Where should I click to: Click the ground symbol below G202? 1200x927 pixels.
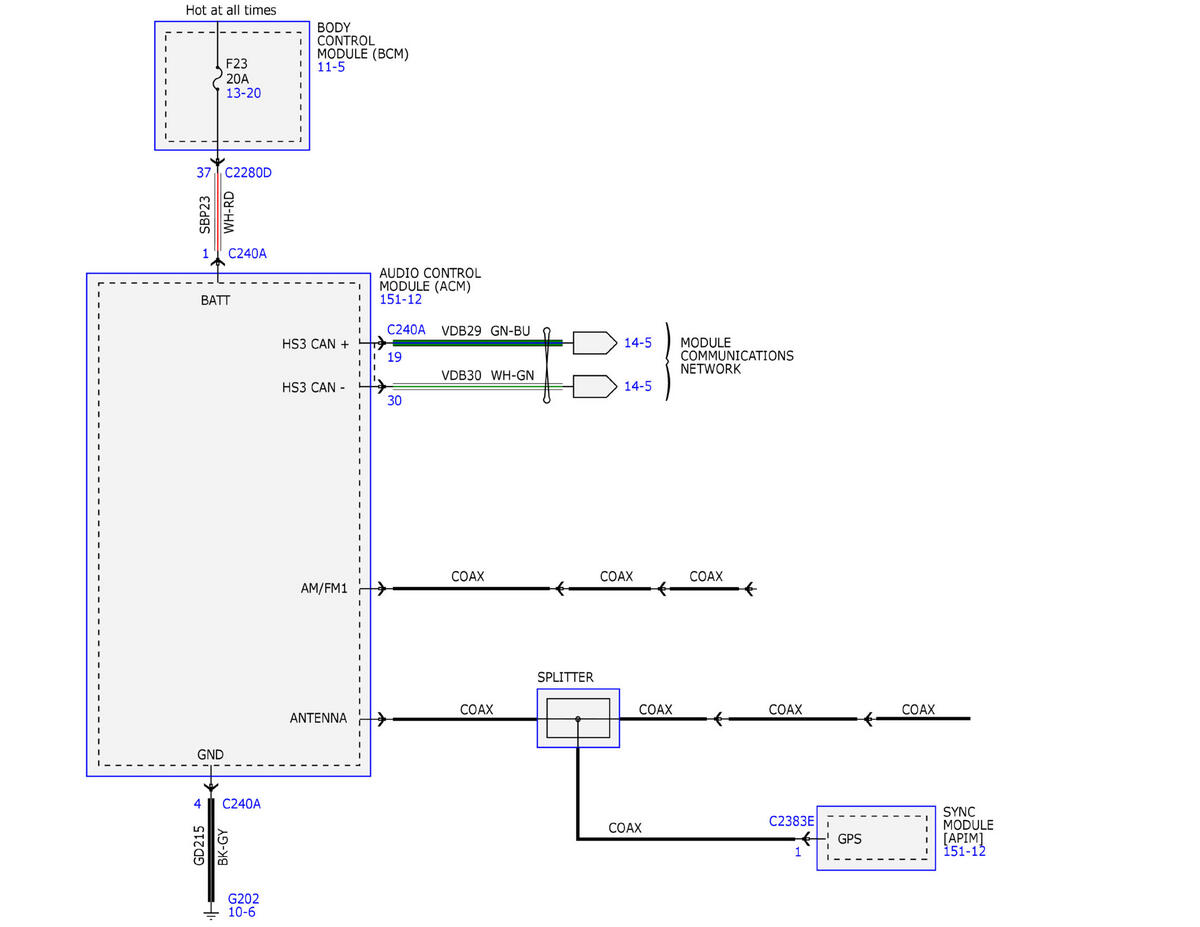pyautogui.click(x=211, y=912)
